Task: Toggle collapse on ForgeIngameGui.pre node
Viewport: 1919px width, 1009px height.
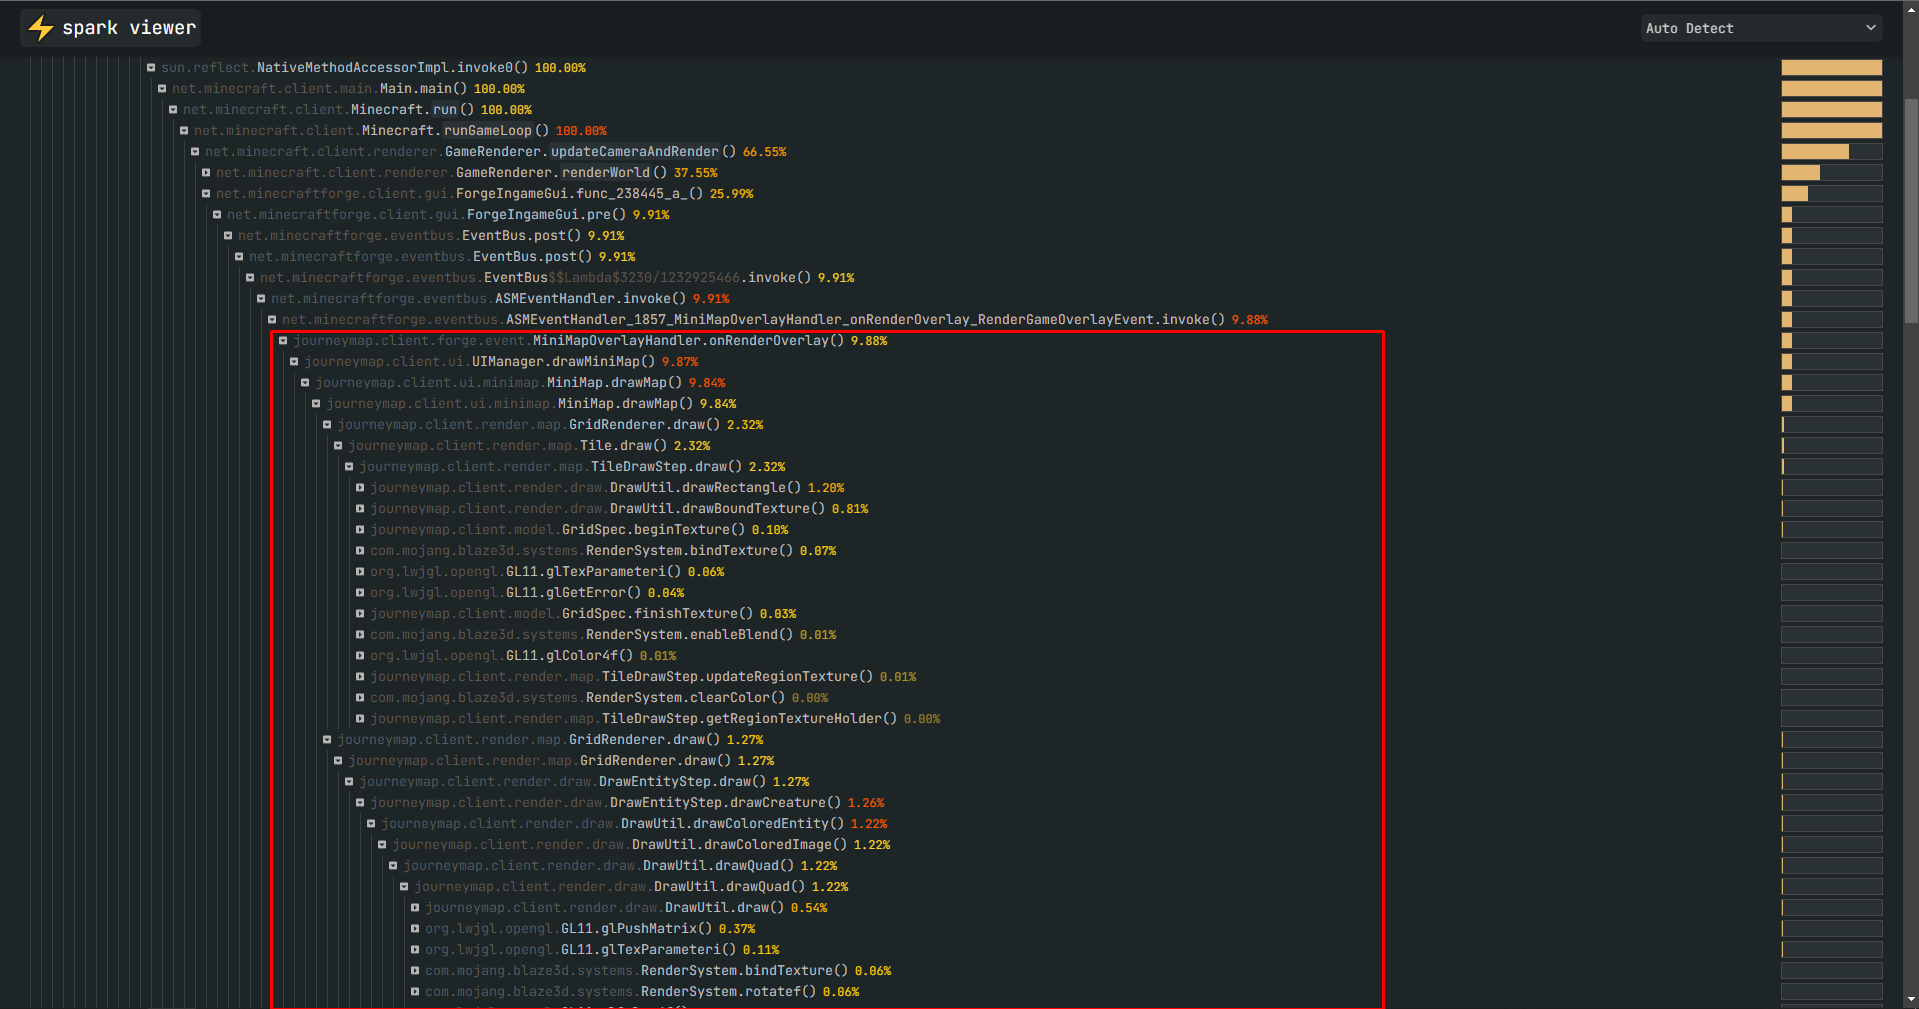Action: [x=217, y=214]
